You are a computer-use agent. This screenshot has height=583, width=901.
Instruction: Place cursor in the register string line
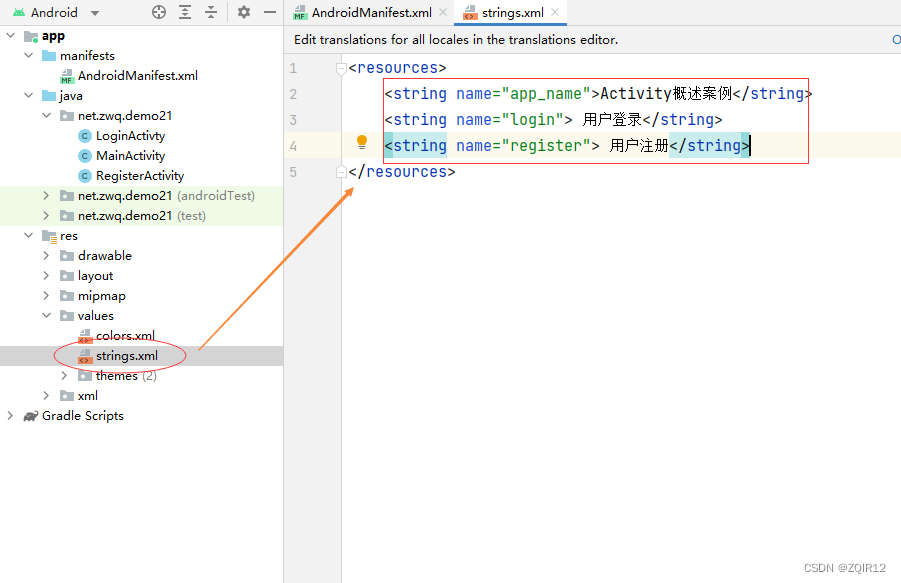567,145
